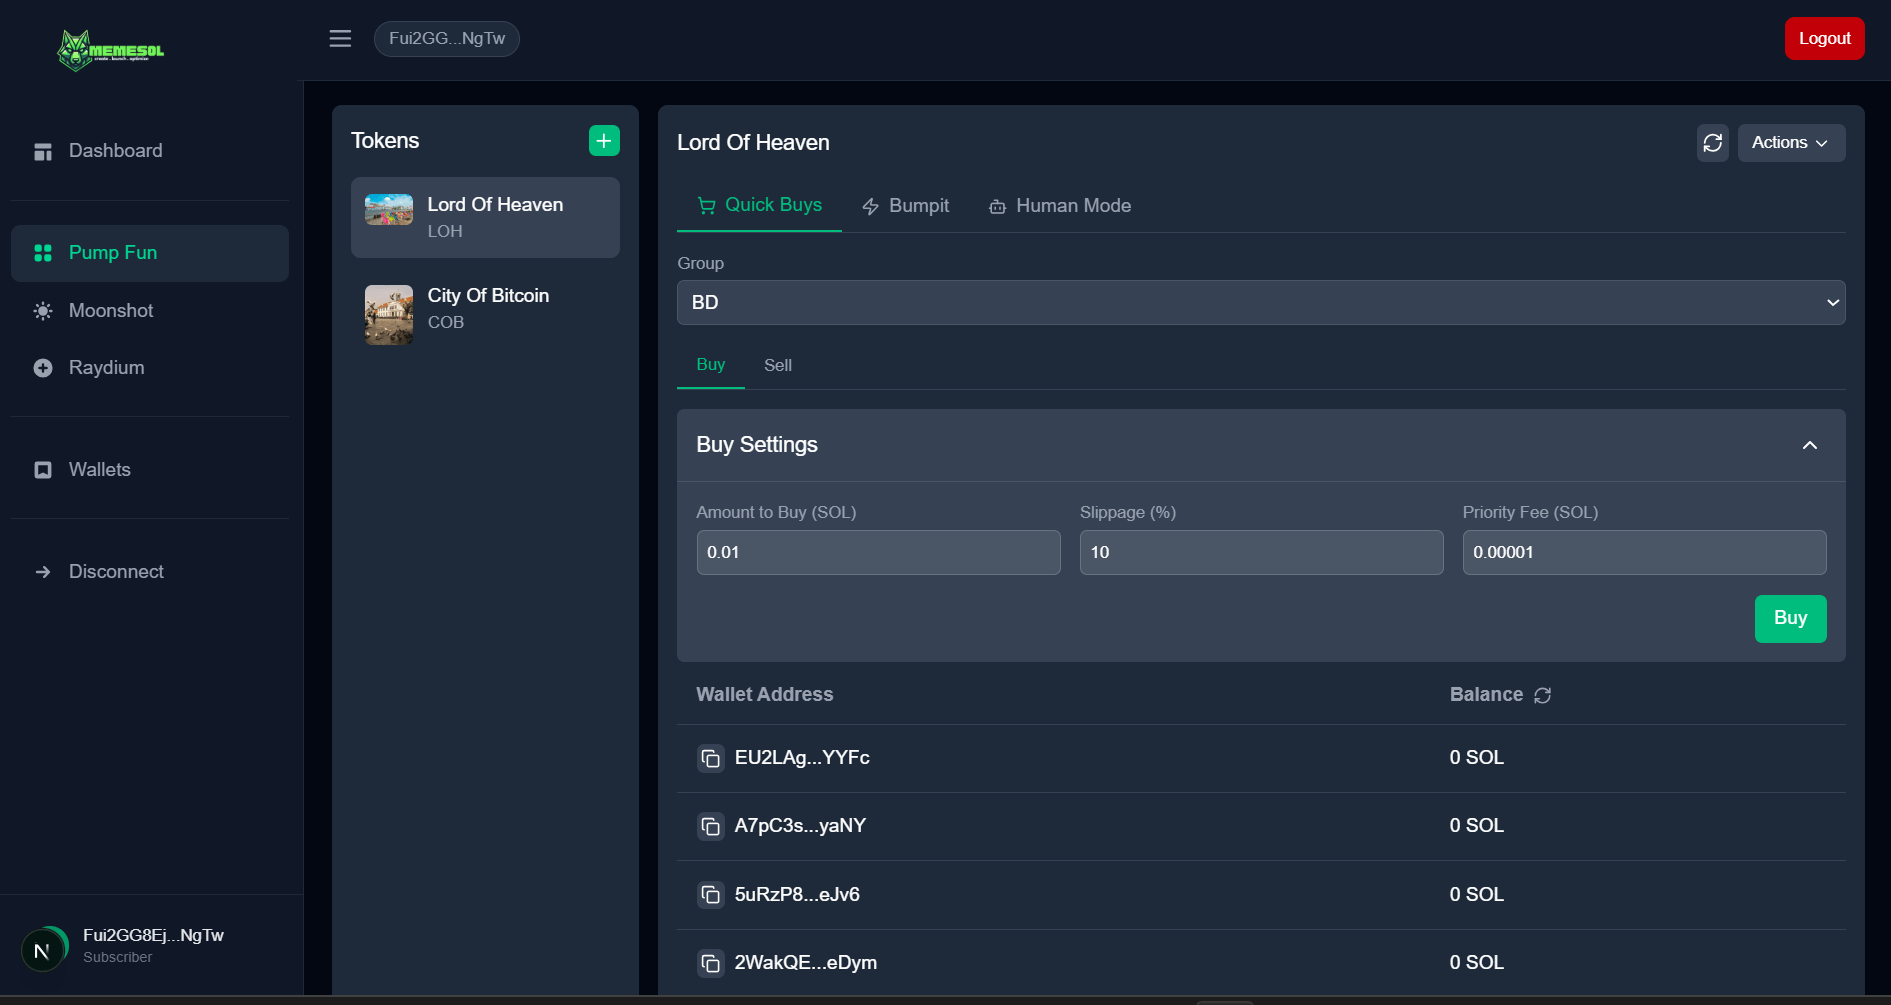Click the green Buy button
This screenshot has width=1891, height=1005.
[x=1790, y=618]
